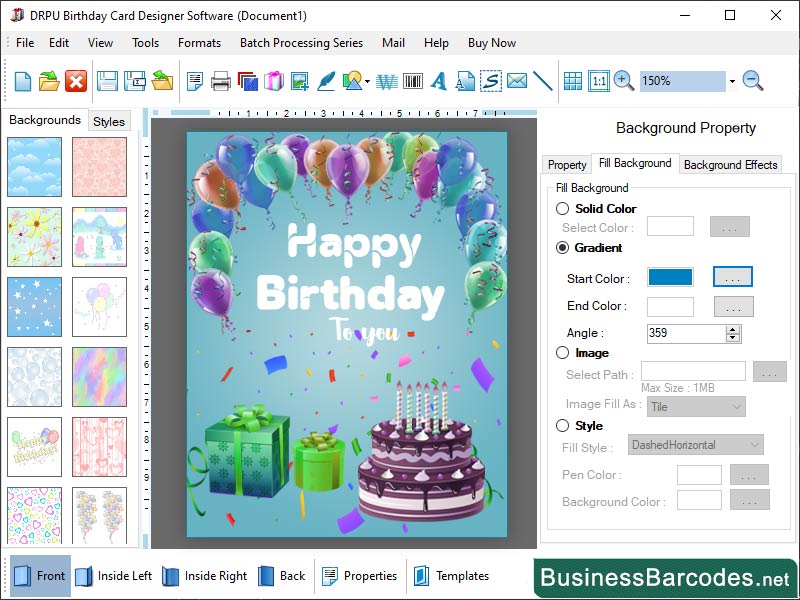Screen dimensions: 800x600
Task: Select the Image fill radio button
Action: [x=562, y=352]
